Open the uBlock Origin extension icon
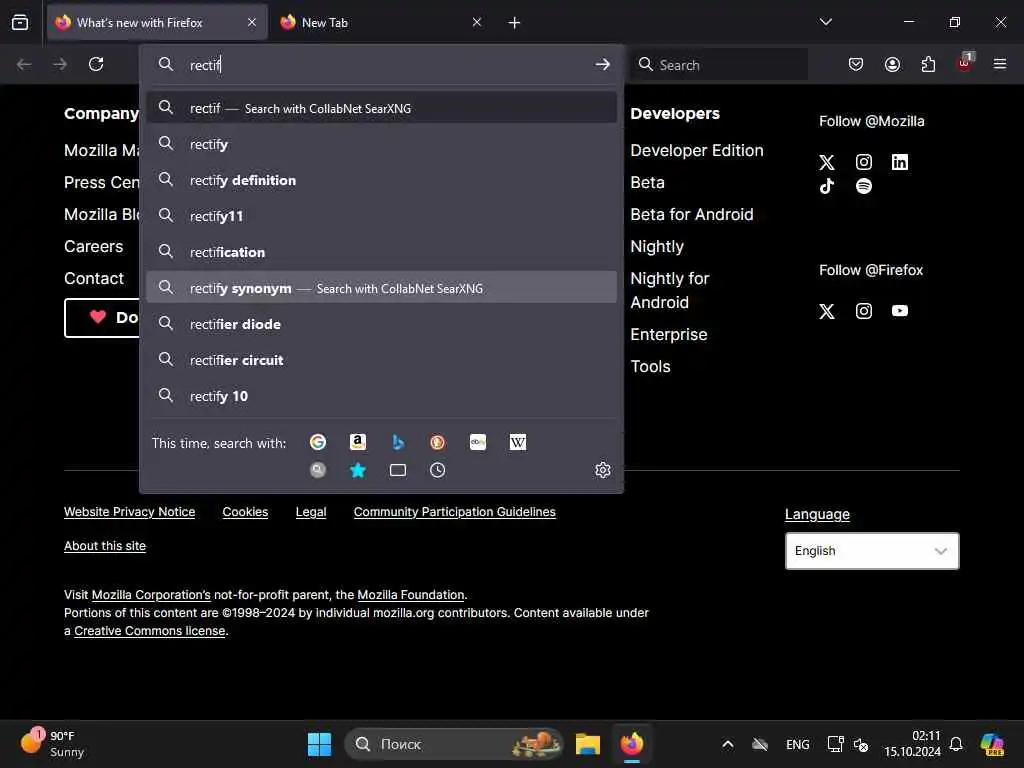Screen dimensions: 1024x768 (965, 63)
